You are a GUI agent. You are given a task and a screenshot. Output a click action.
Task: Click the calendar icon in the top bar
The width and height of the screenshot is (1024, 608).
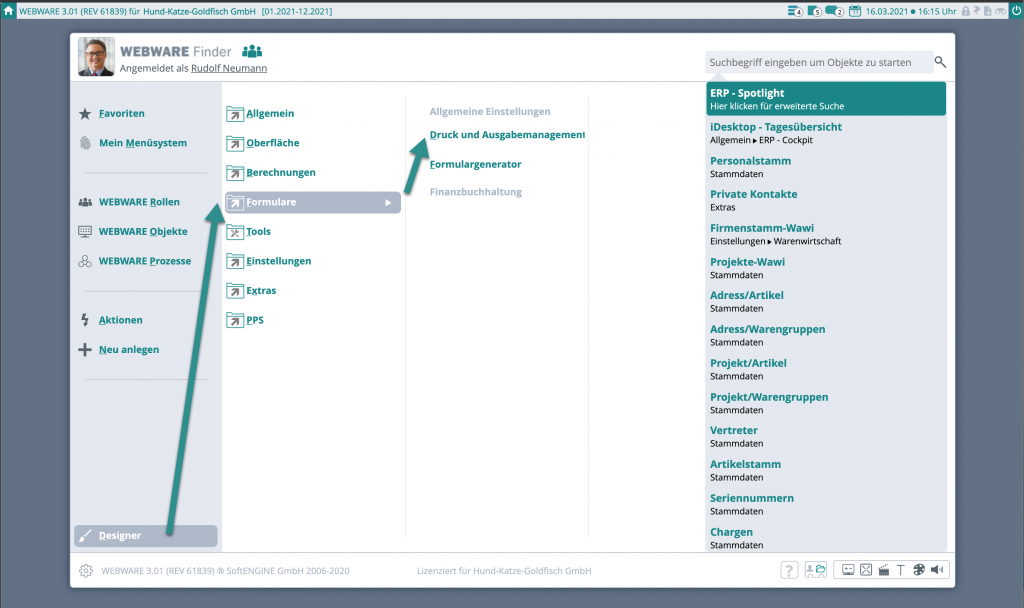855,11
